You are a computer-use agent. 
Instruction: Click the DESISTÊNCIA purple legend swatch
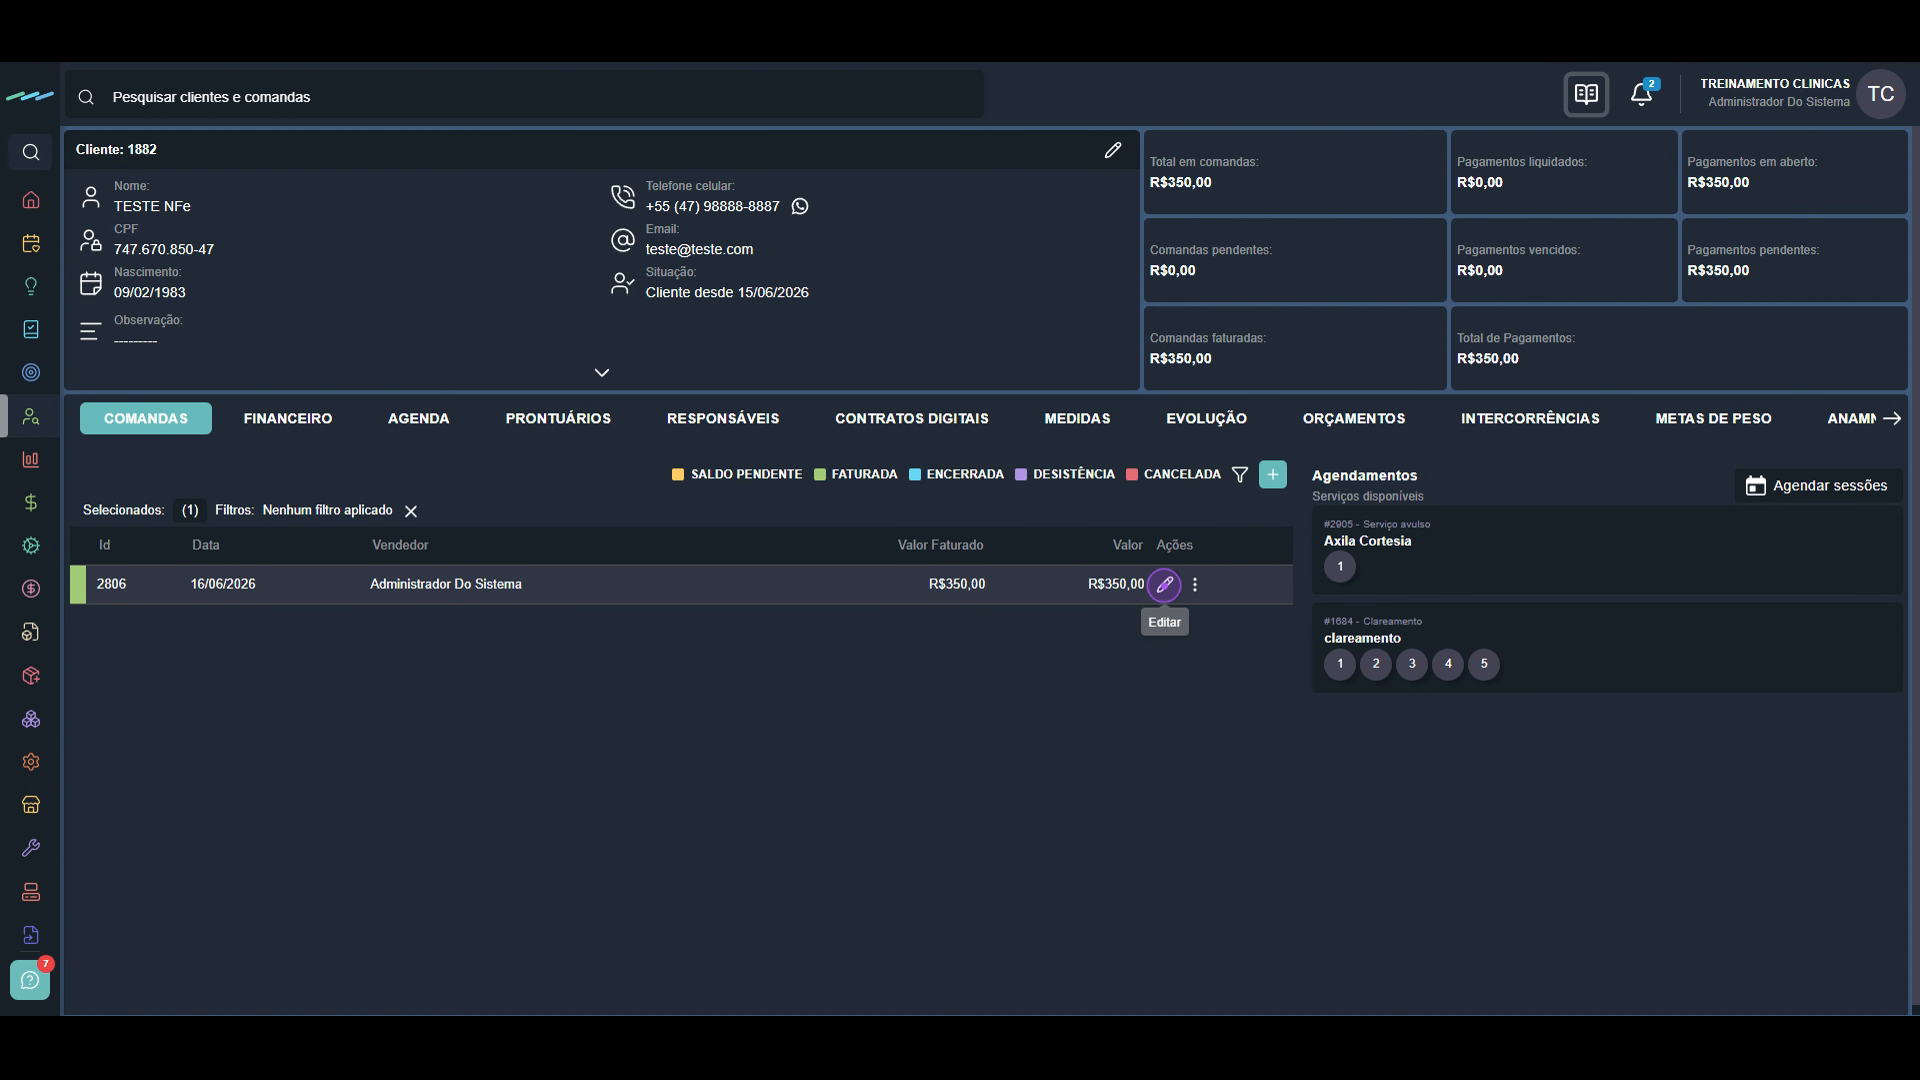1021,475
